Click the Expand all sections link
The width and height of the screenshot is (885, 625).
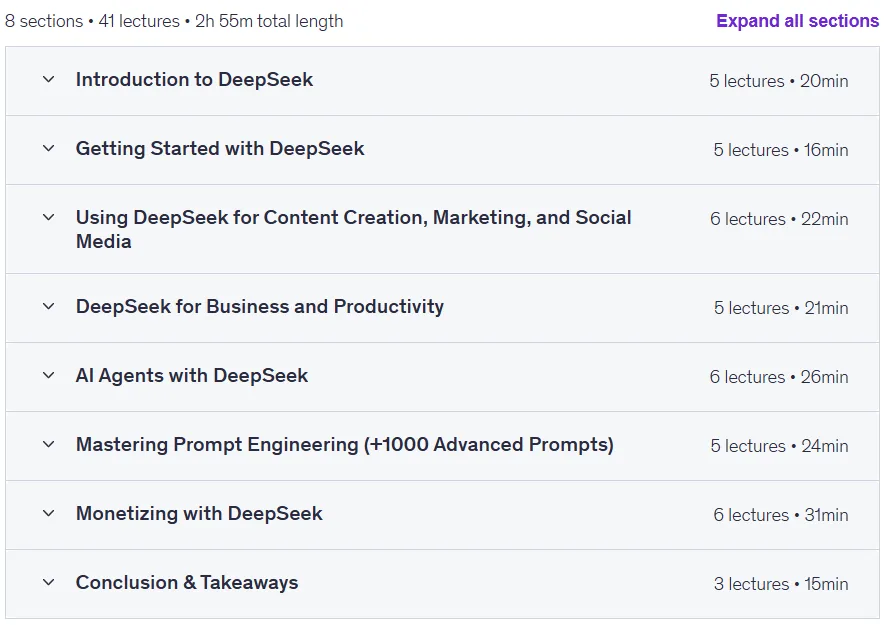[797, 21]
